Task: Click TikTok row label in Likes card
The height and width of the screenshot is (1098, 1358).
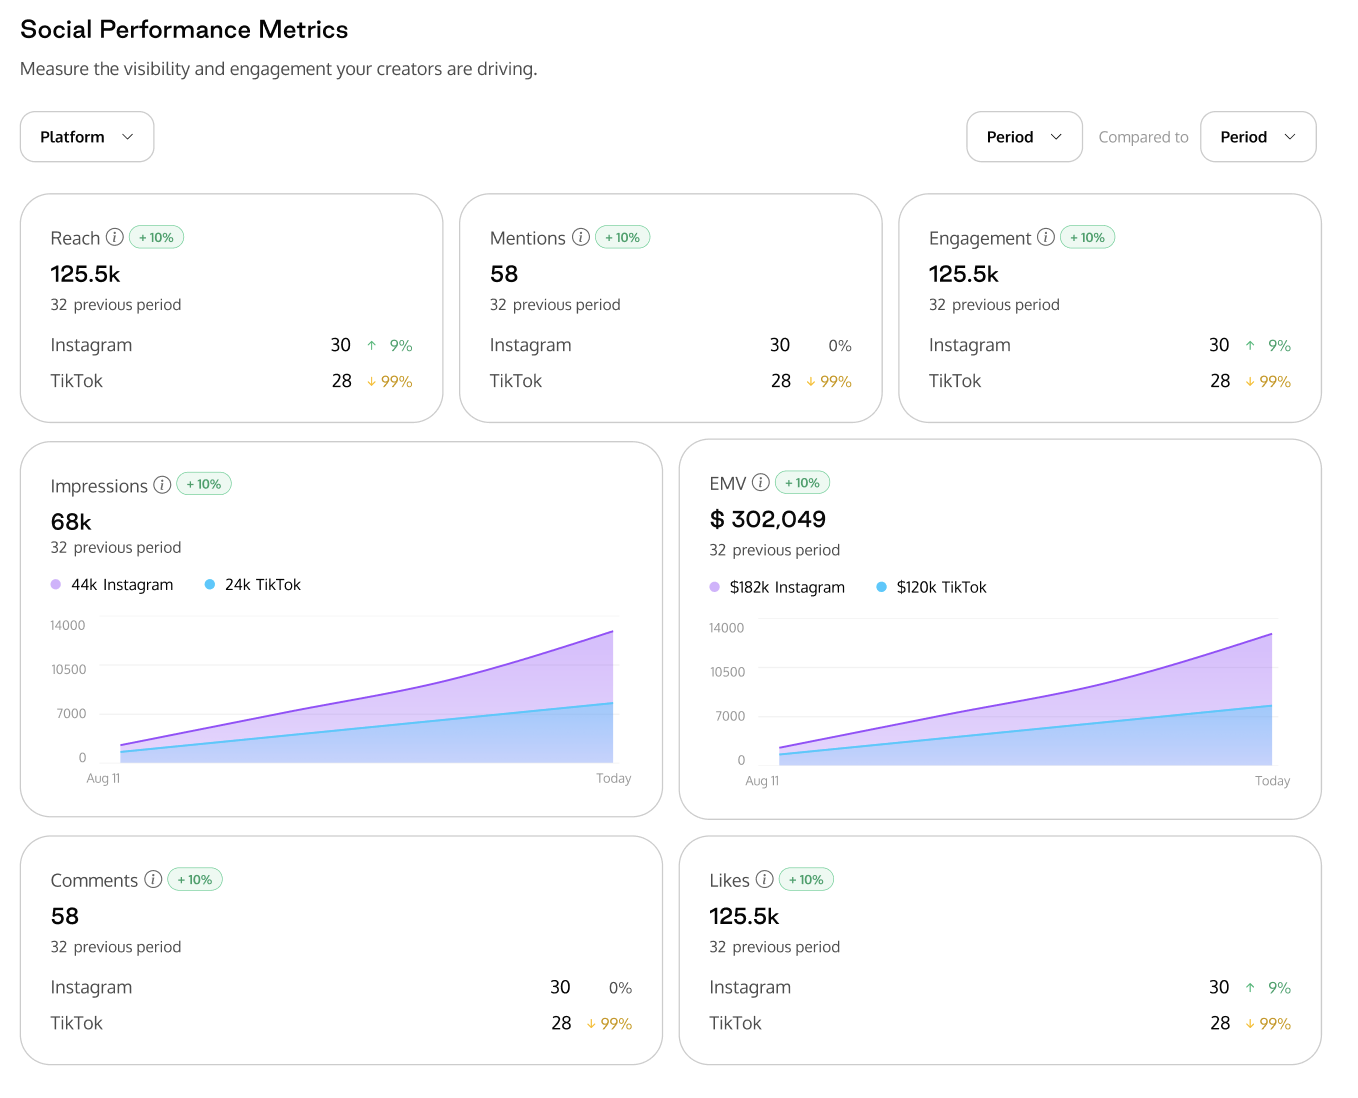Action: coord(735,1023)
